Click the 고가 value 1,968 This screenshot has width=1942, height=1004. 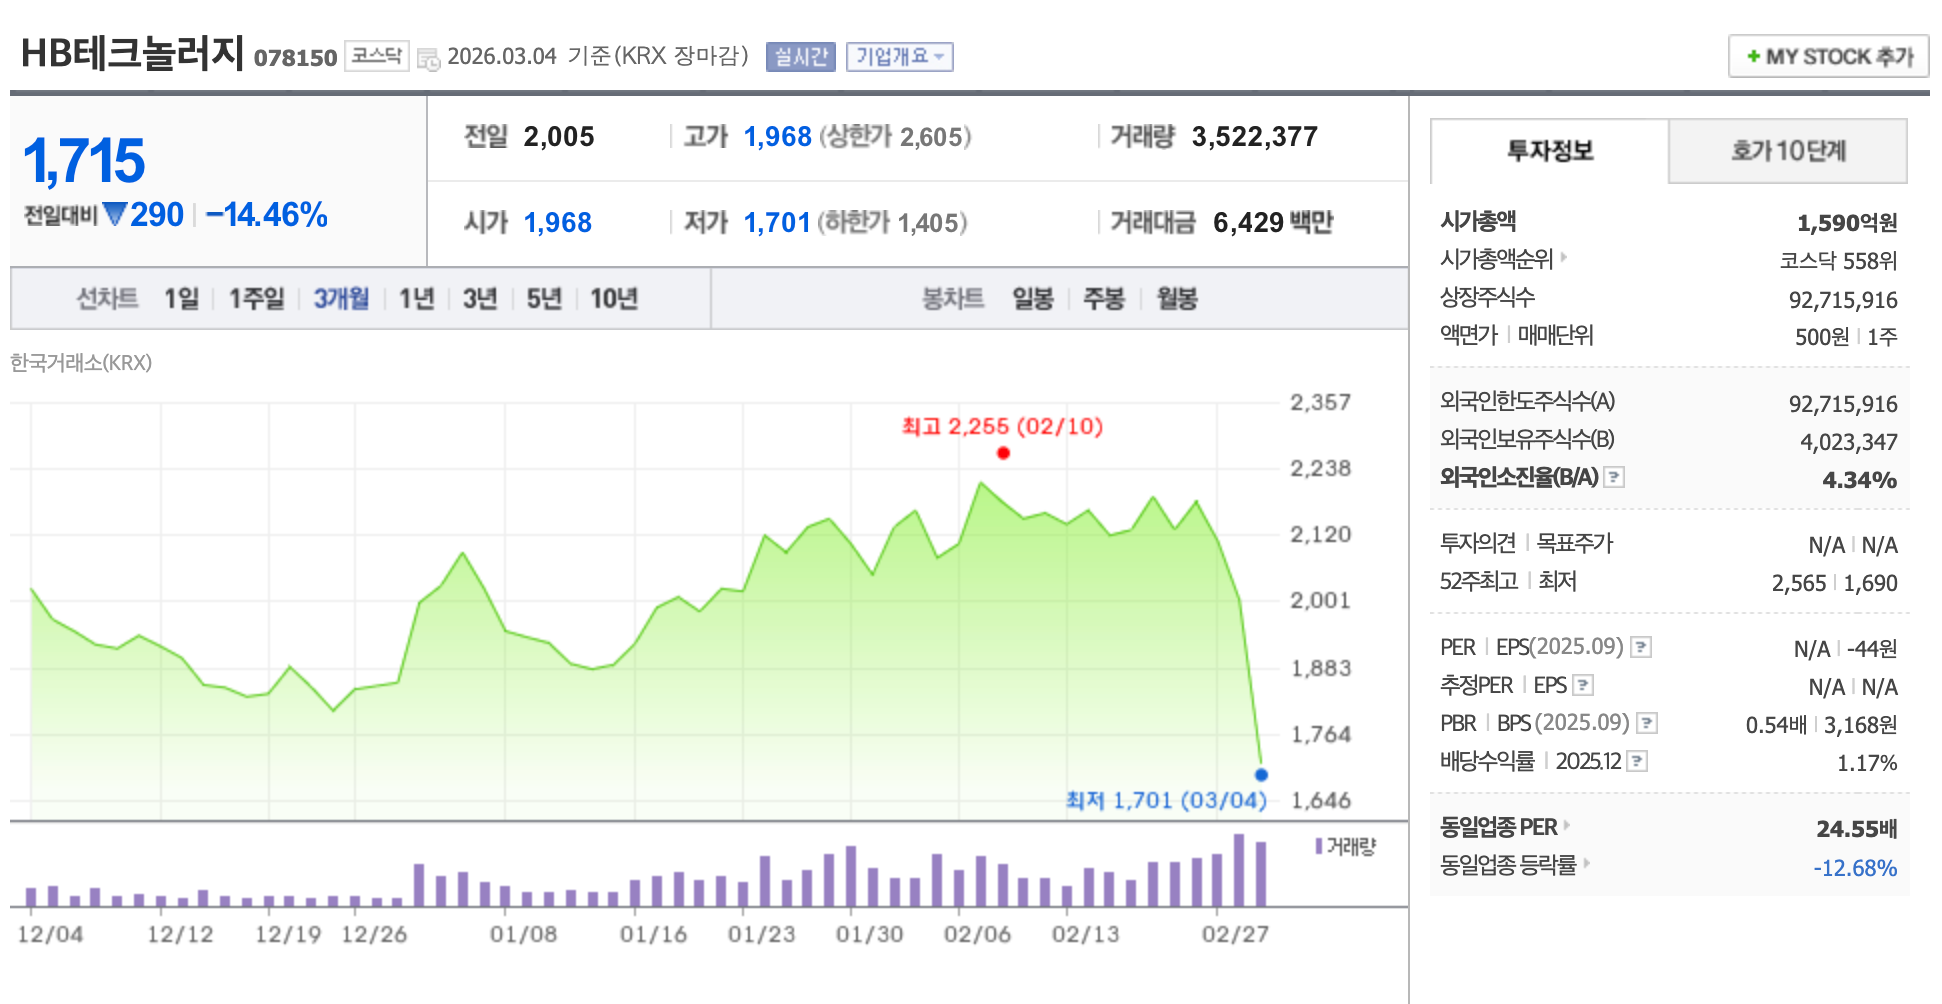pyautogui.click(x=777, y=137)
